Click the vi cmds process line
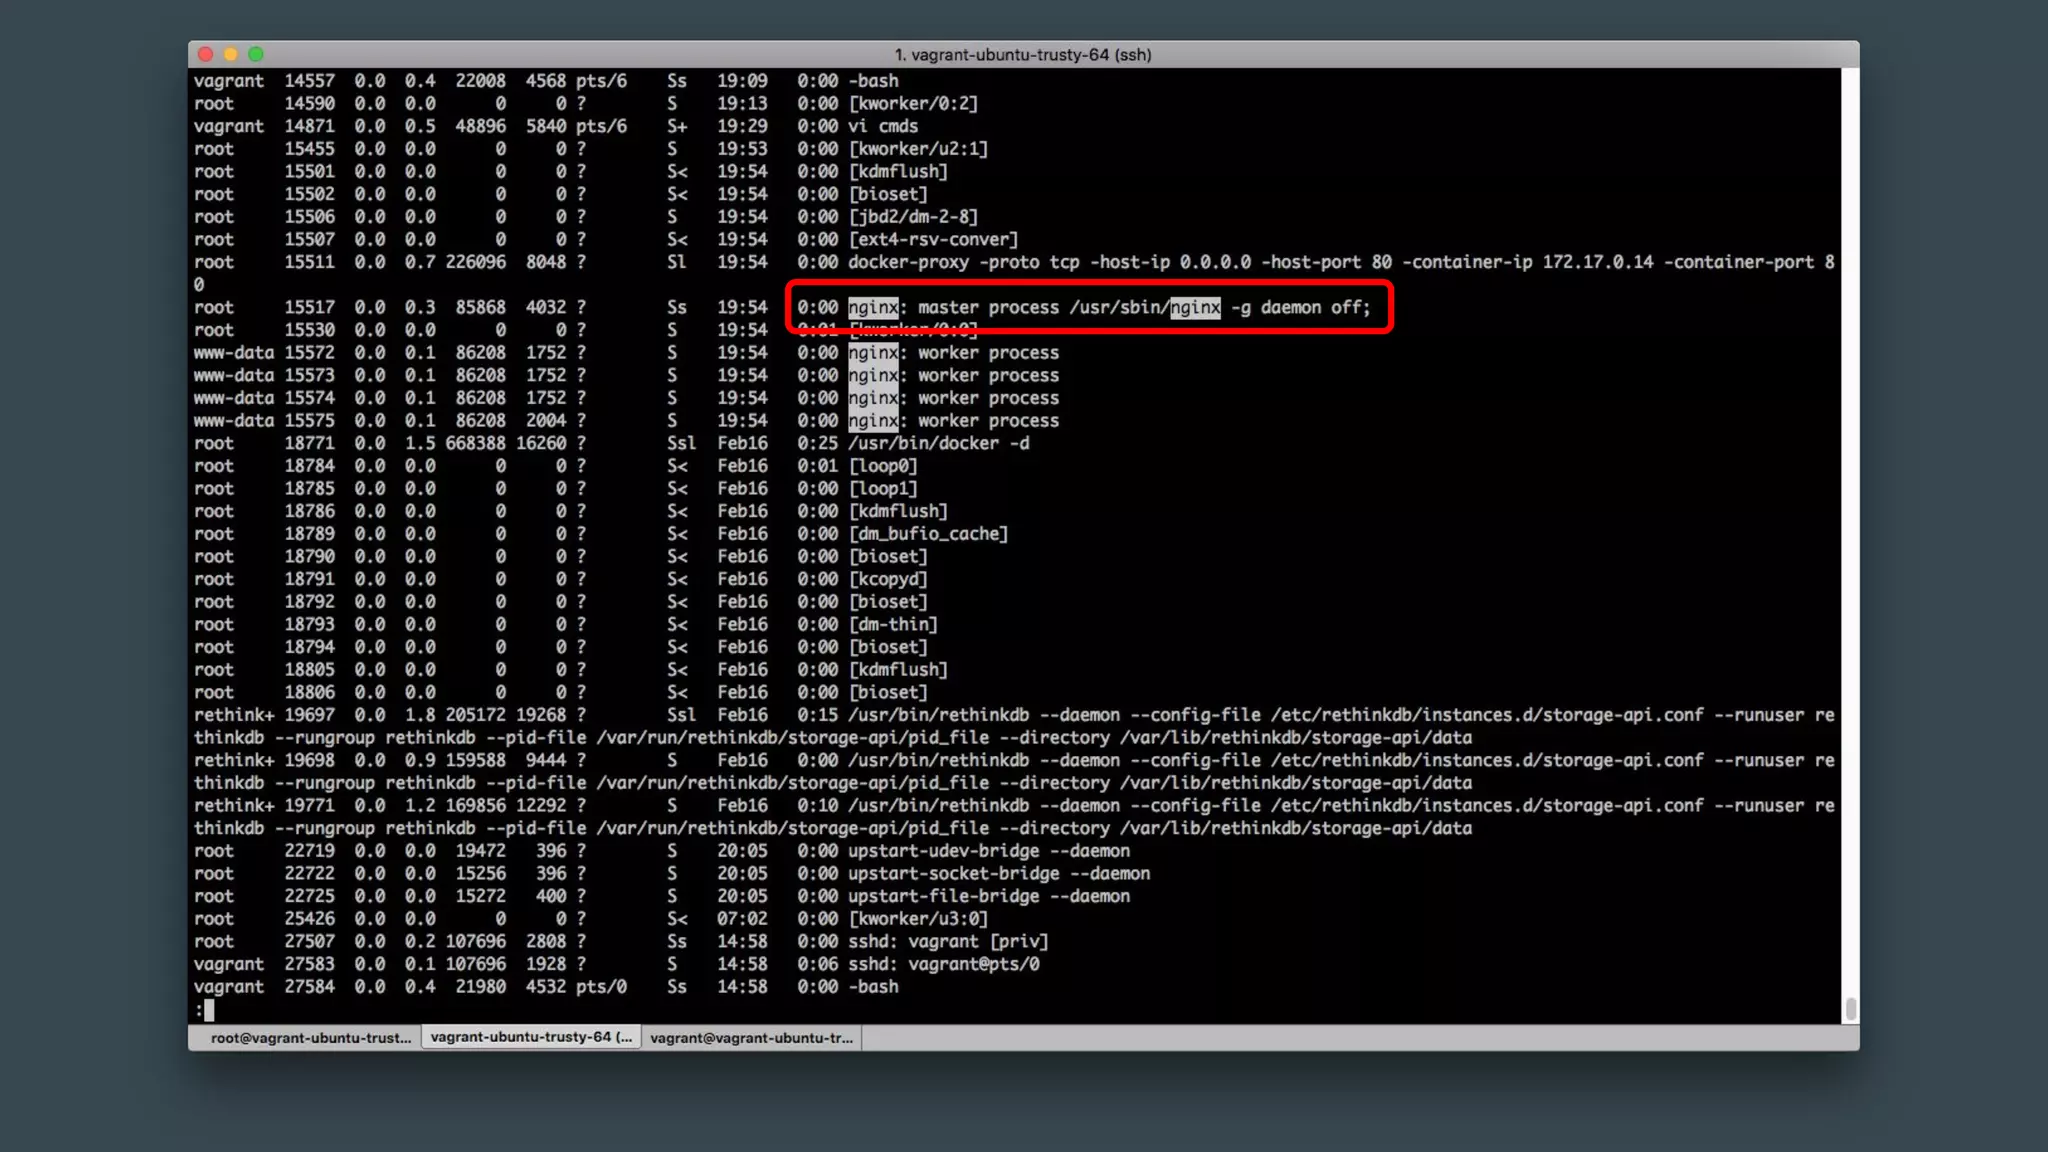Screen dimensions: 2048x1152 [882, 126]
